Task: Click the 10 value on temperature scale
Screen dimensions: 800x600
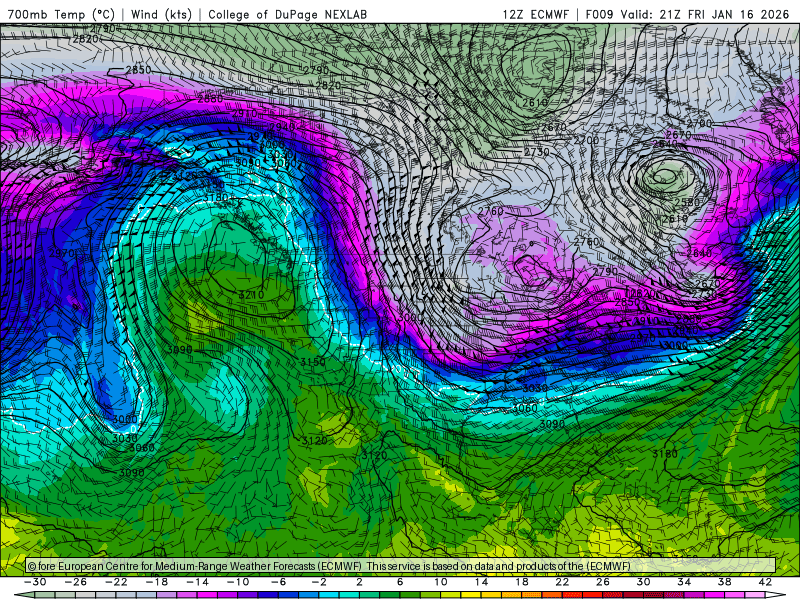Action: 440,582
